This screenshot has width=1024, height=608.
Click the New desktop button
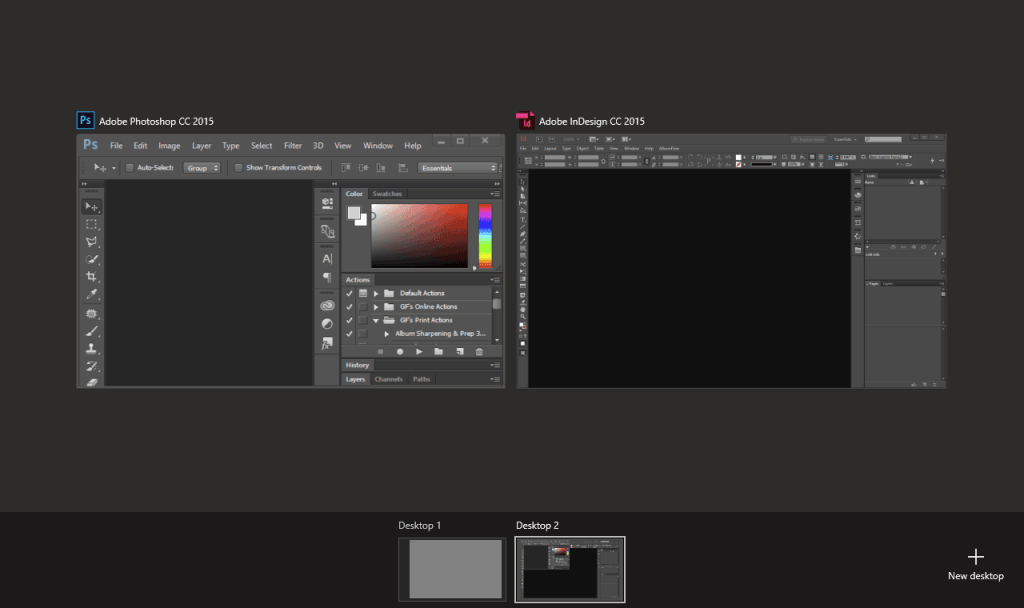(x=976, y=565)
